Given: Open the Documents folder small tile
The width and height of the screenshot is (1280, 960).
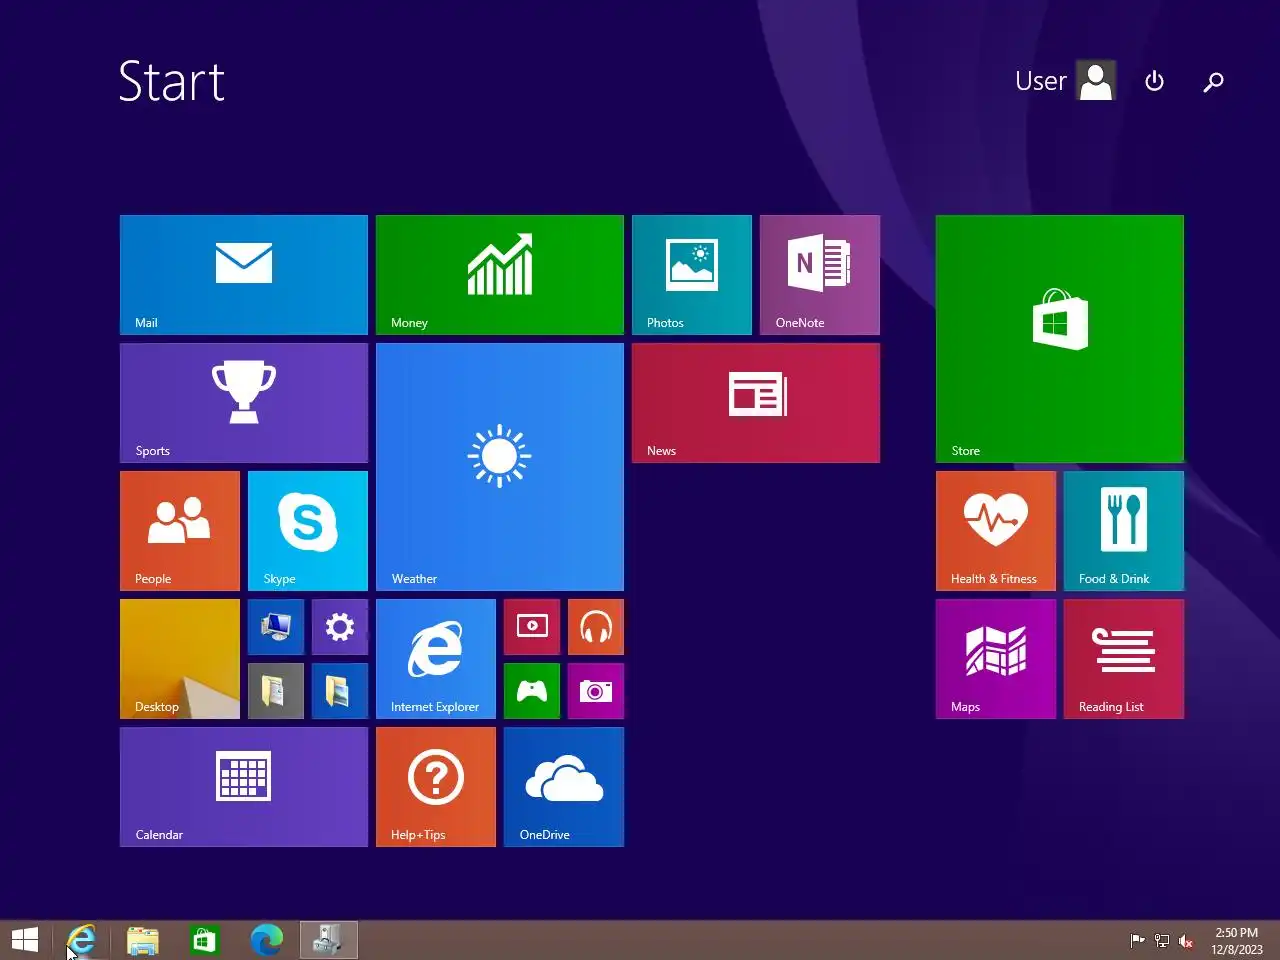Looking at the screenshot, I should pyautogui.click(x=276, y=691).
